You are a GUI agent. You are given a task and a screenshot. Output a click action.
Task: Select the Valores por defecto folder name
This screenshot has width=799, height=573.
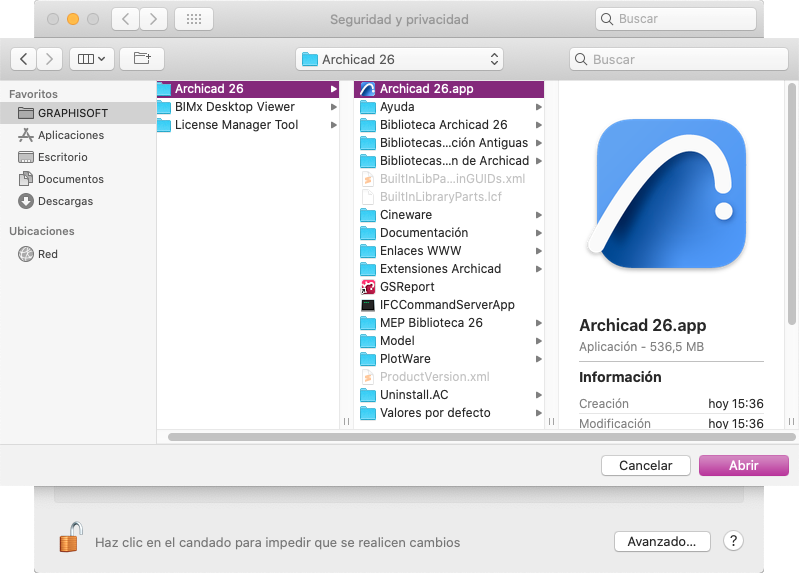pyautogui.click(x=435, y=413)
